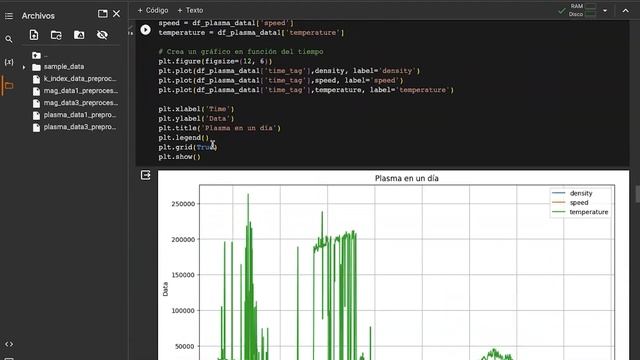Open RAM and Disco resource indicator

[x=583, y=10]
